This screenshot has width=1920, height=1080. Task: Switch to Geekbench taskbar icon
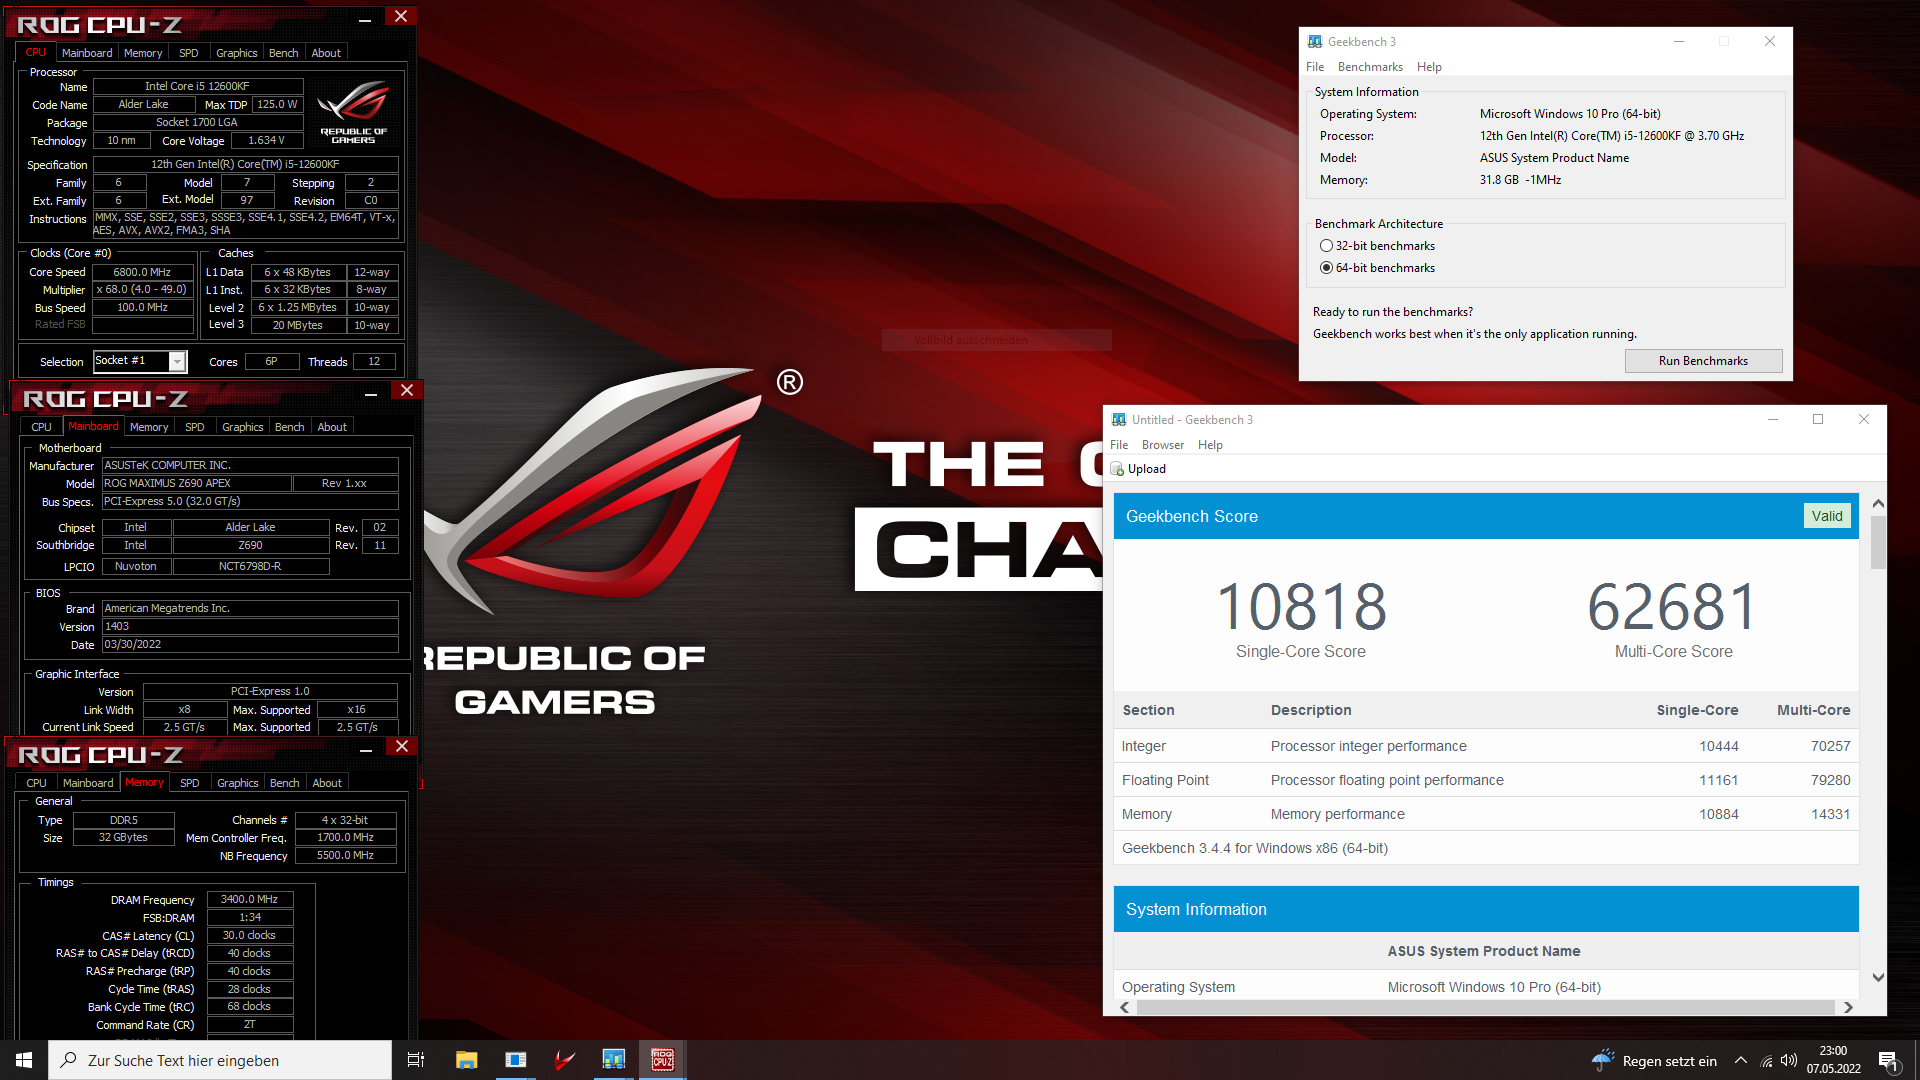tap(613, 1060)
